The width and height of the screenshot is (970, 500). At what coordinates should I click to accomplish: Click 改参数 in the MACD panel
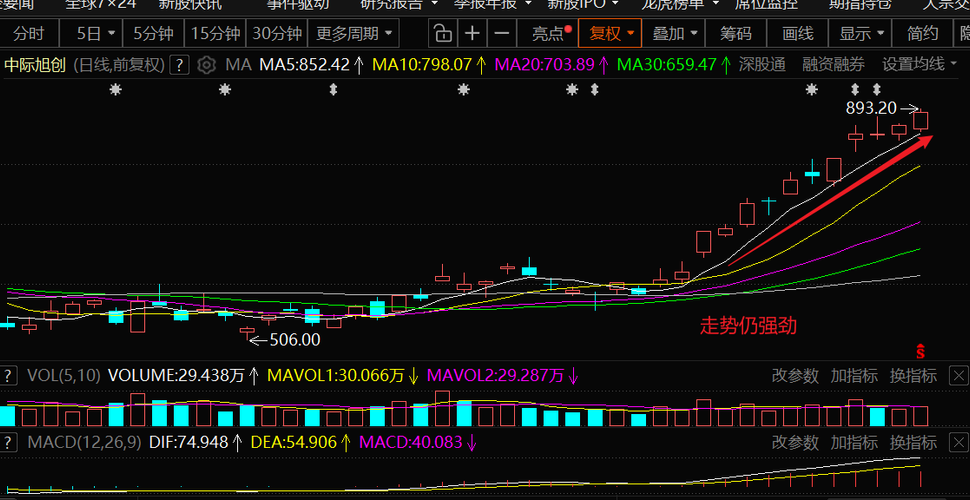[795, 442]
